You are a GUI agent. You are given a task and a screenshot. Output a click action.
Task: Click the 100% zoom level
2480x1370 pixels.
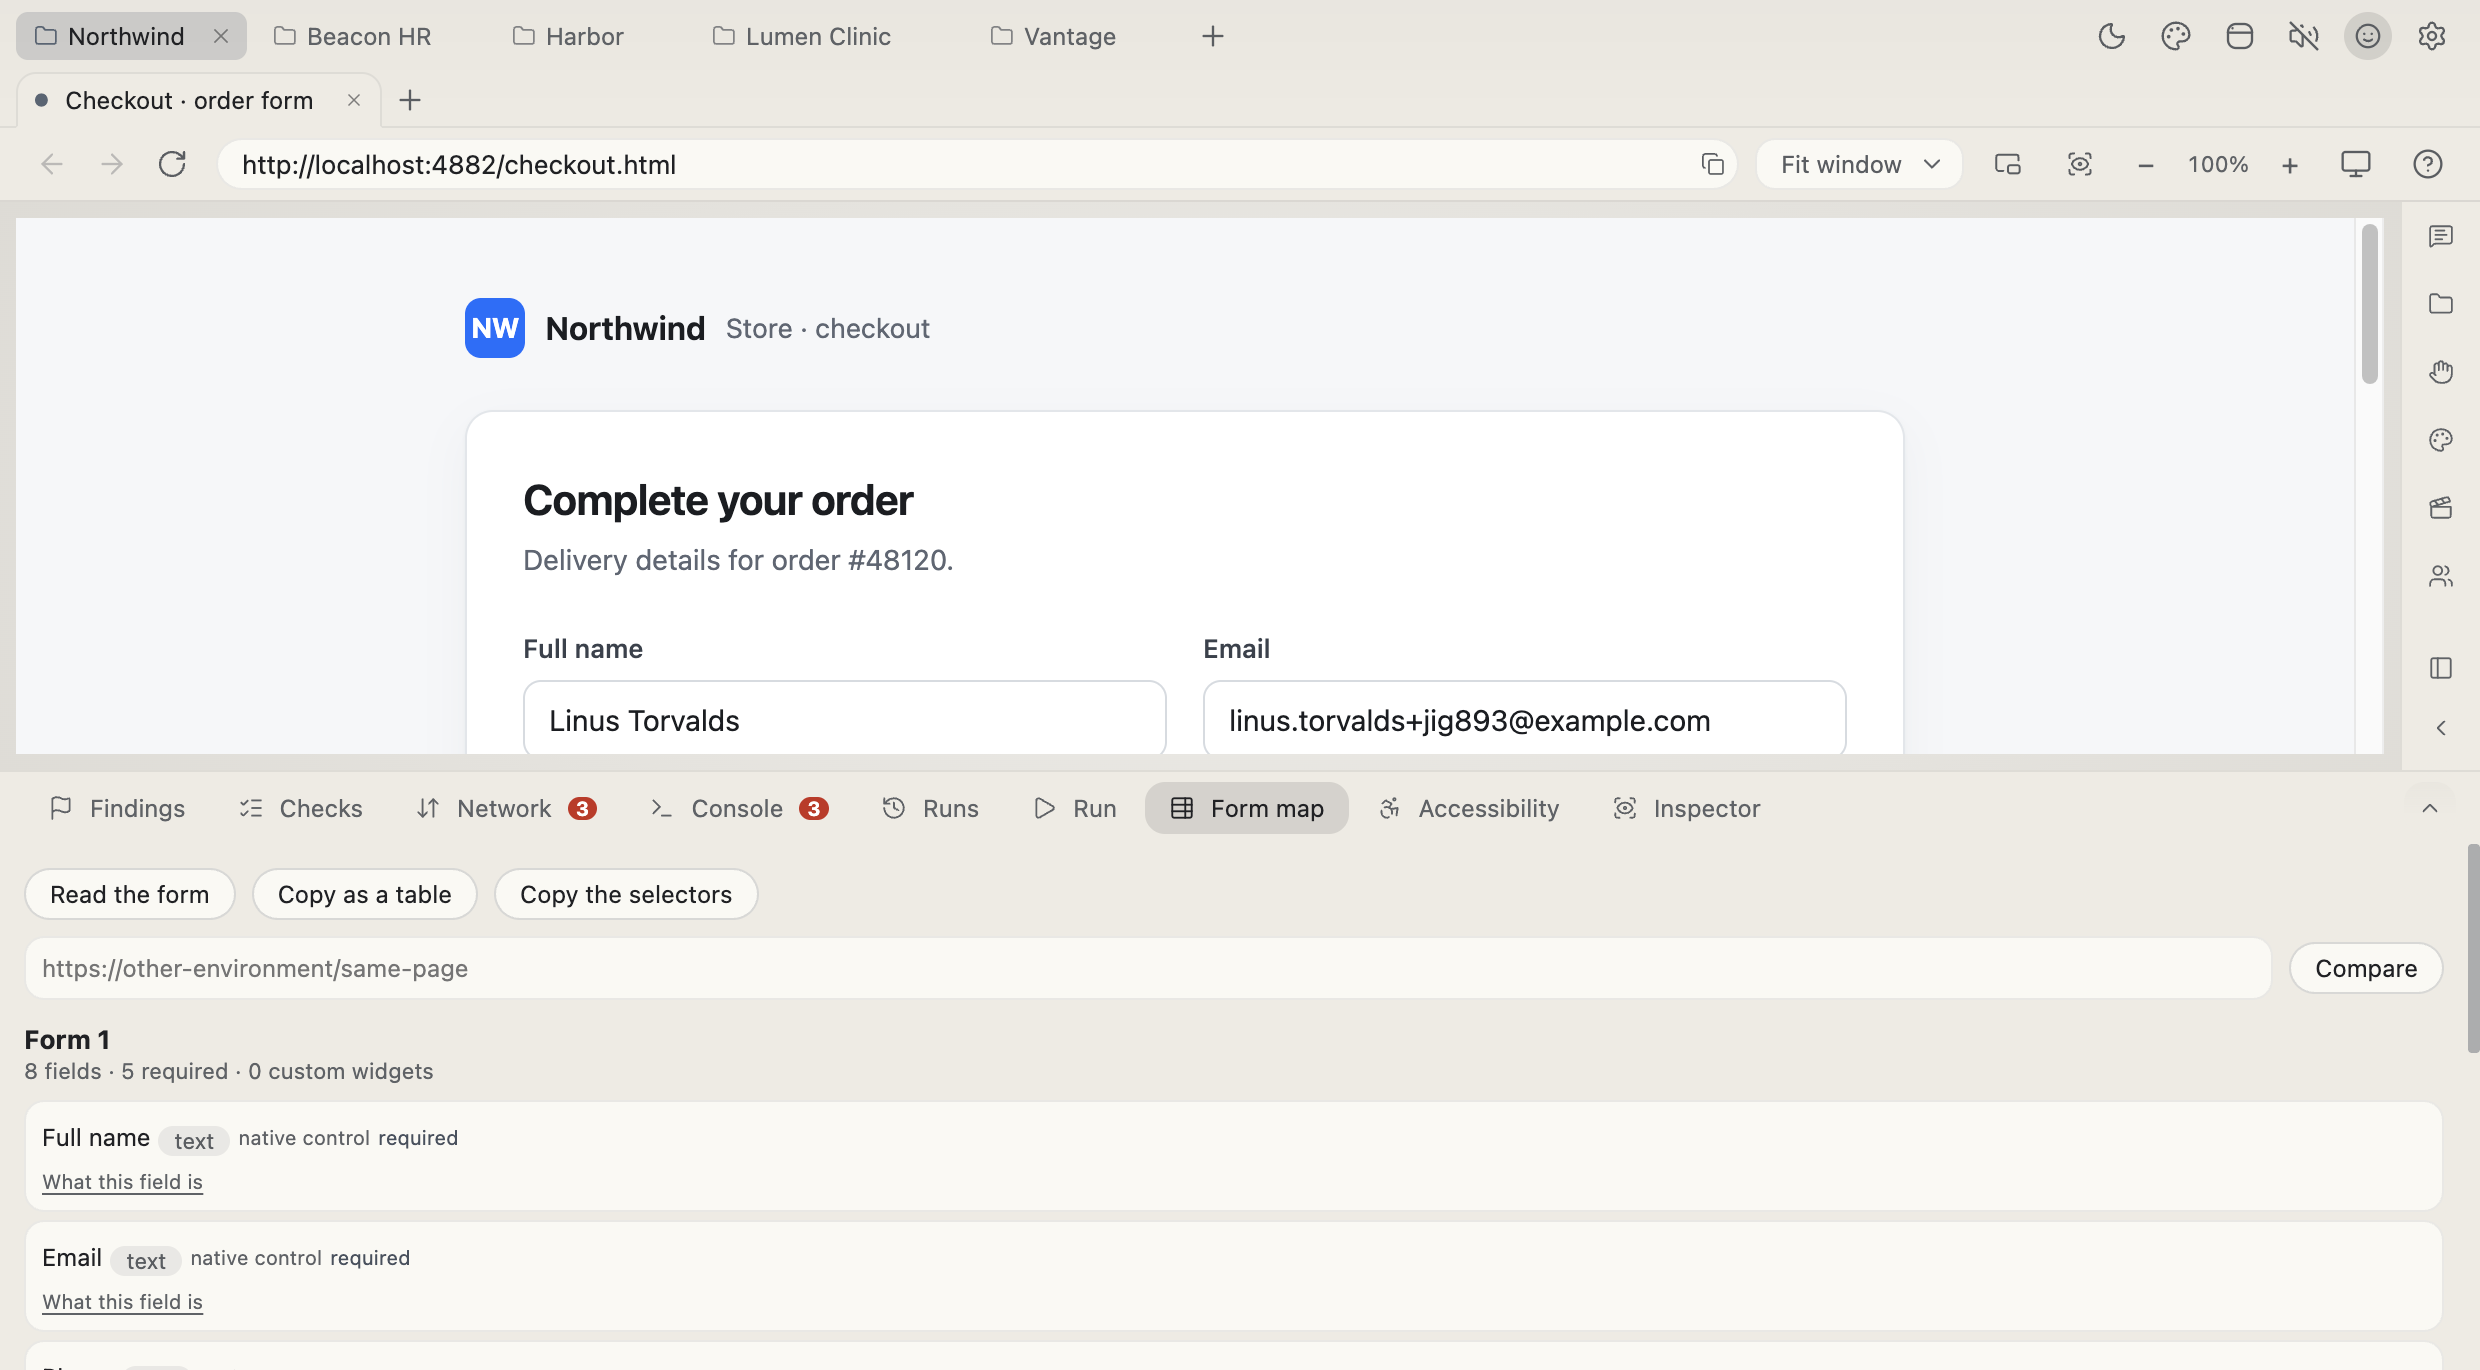point(2217,164)
